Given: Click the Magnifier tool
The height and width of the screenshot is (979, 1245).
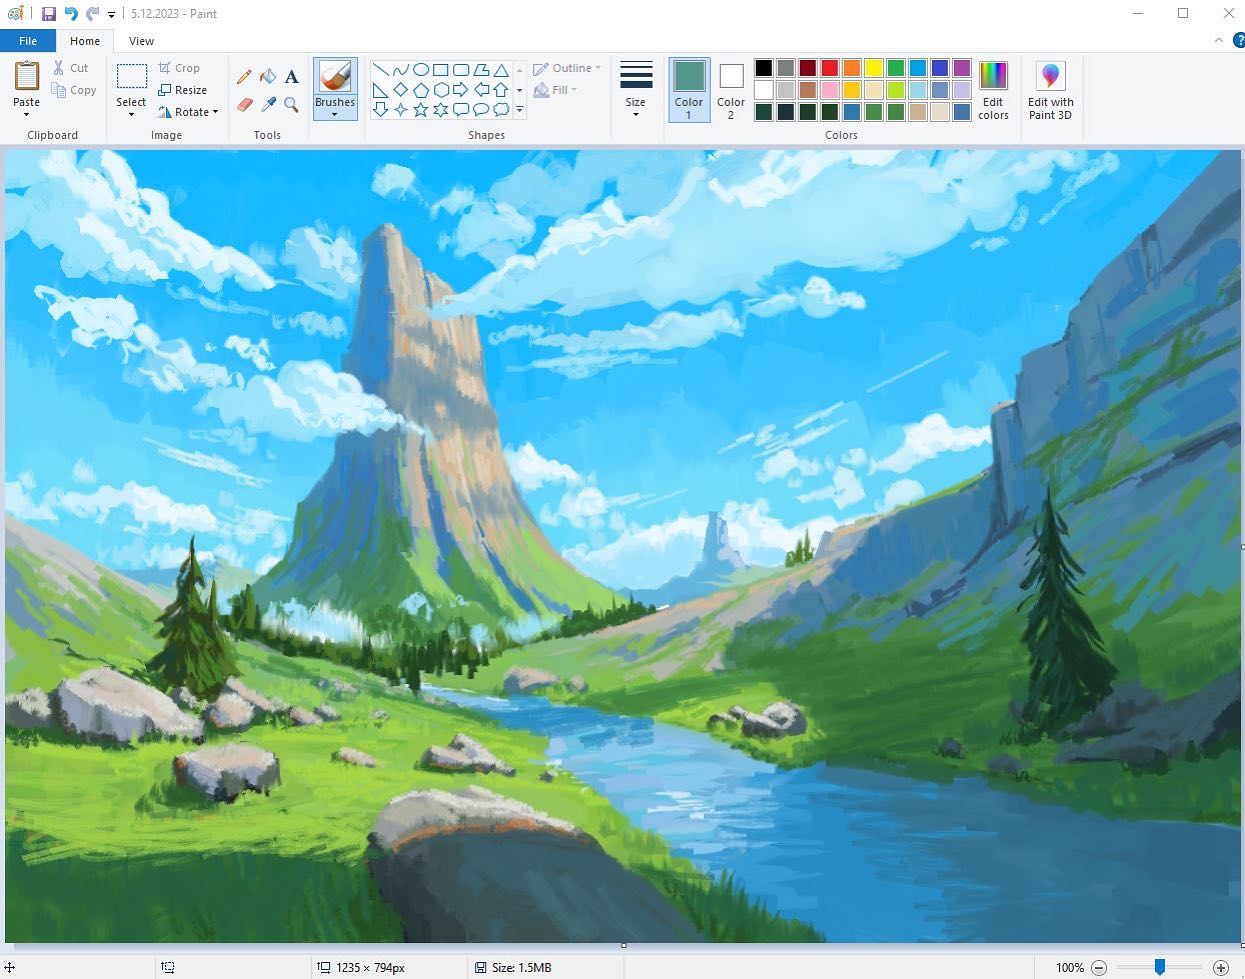Looking at the screenshot, I should (291, 104).
